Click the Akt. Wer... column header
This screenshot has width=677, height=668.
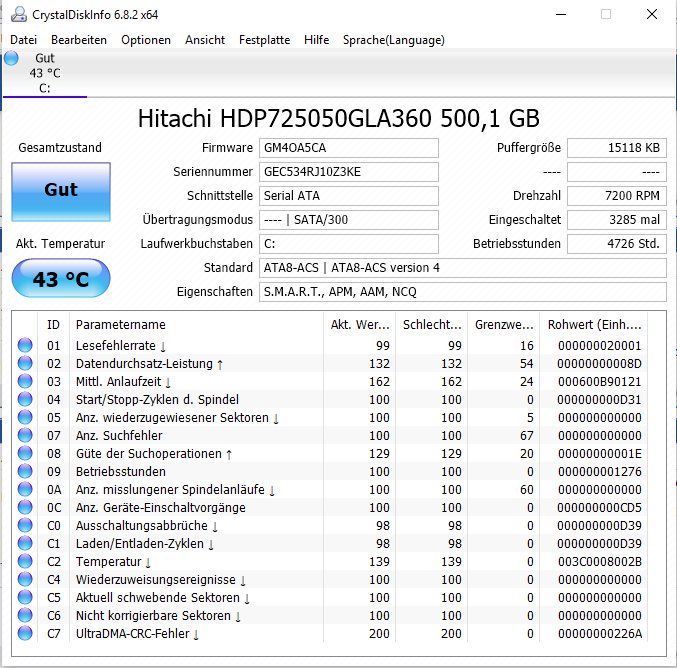coord(359,325)
